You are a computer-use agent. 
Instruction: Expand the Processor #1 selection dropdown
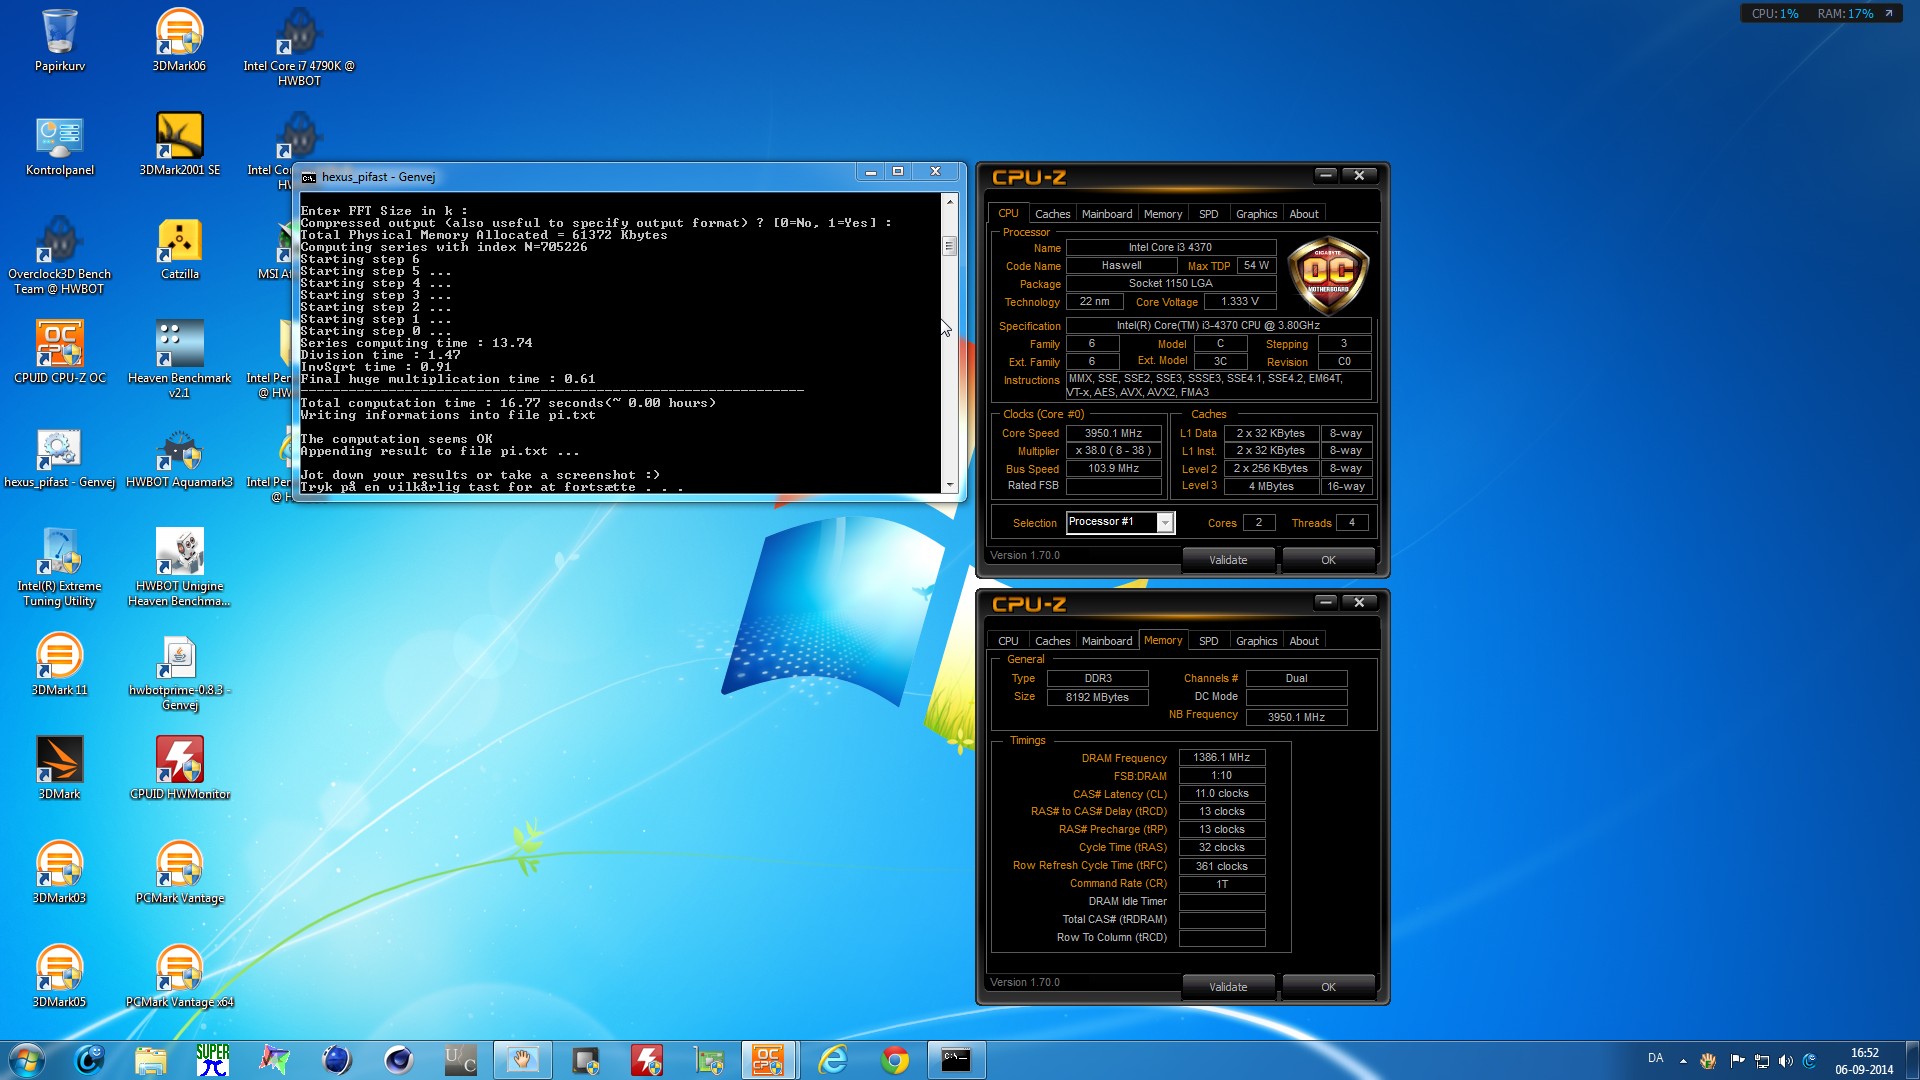1165,522
